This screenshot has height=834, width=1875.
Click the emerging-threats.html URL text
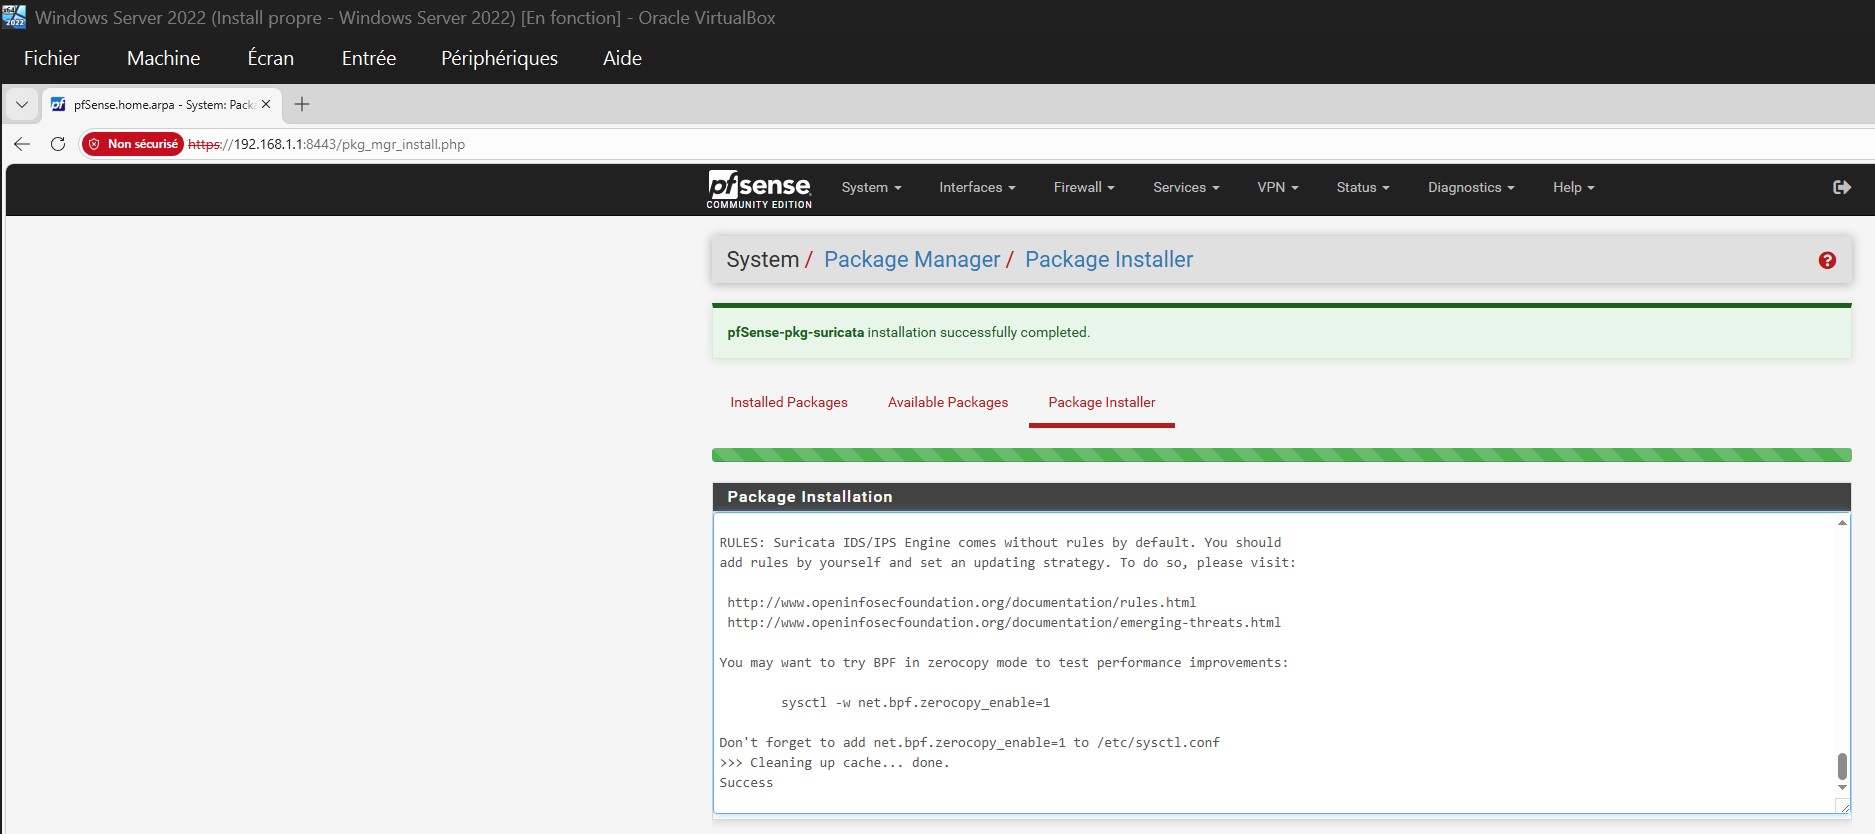pyautogui.click(x=1004, y=623)
